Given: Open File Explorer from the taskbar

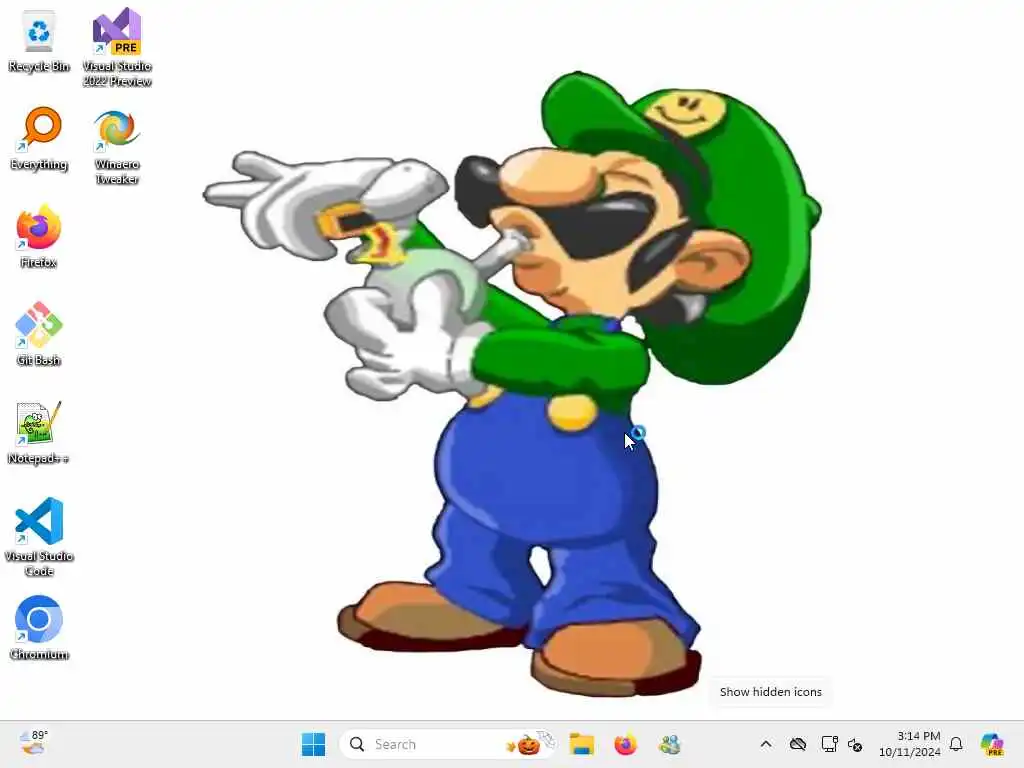Looking at the screenshot, I should [x=581, y=744].
